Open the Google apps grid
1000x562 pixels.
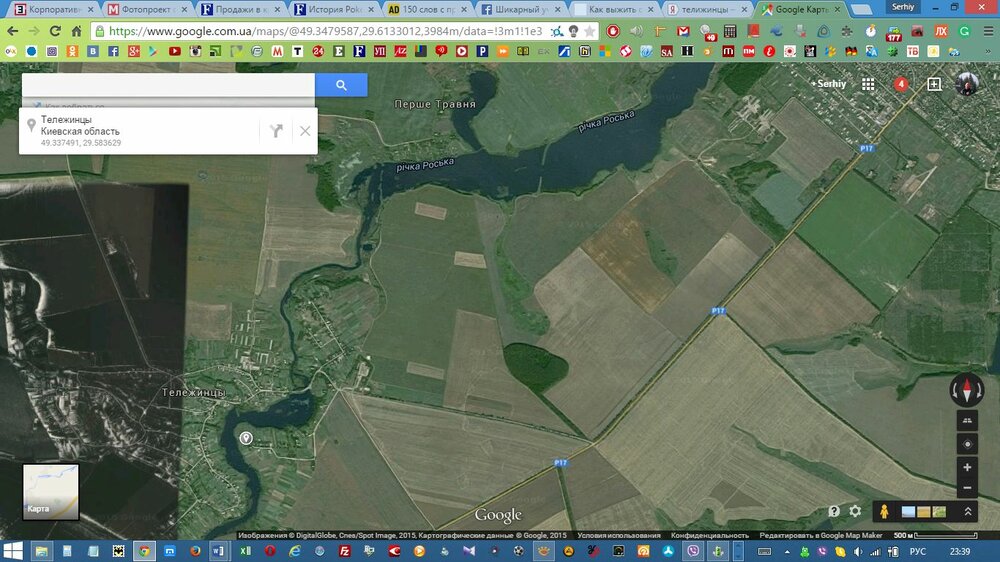(868, 84)
